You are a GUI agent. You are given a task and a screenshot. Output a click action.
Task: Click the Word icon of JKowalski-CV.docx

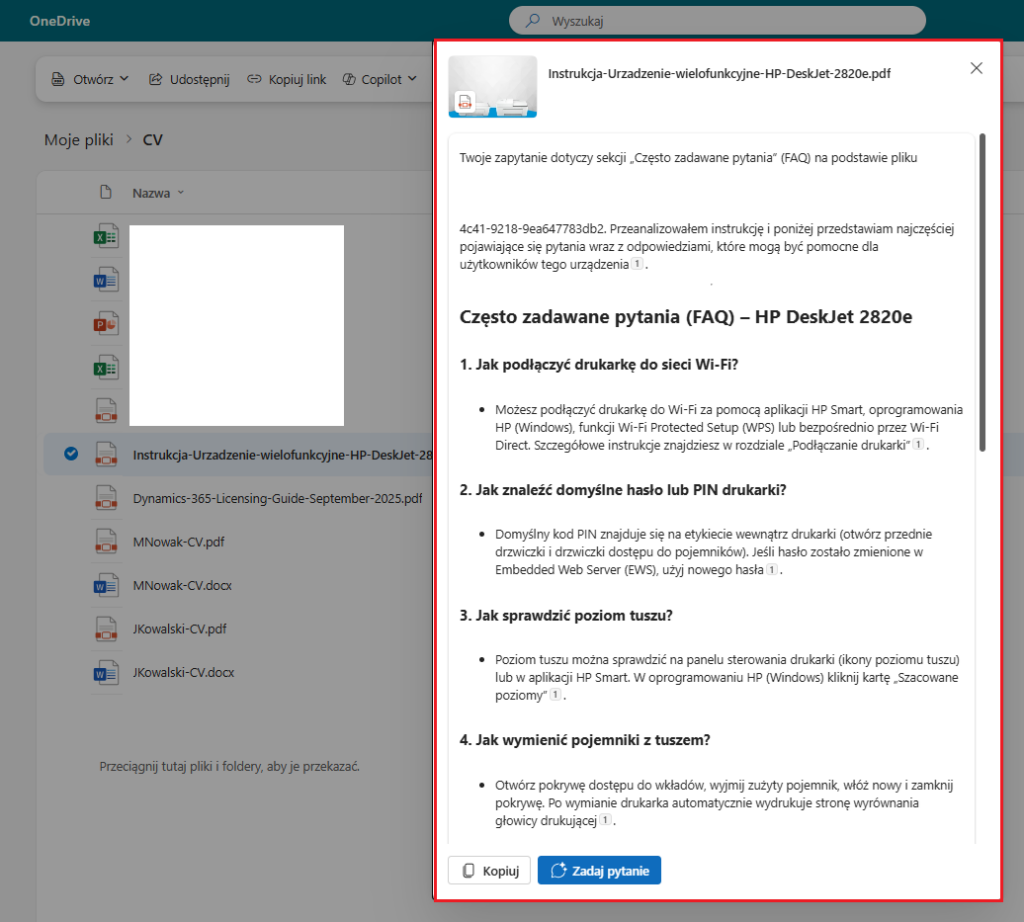106,672
